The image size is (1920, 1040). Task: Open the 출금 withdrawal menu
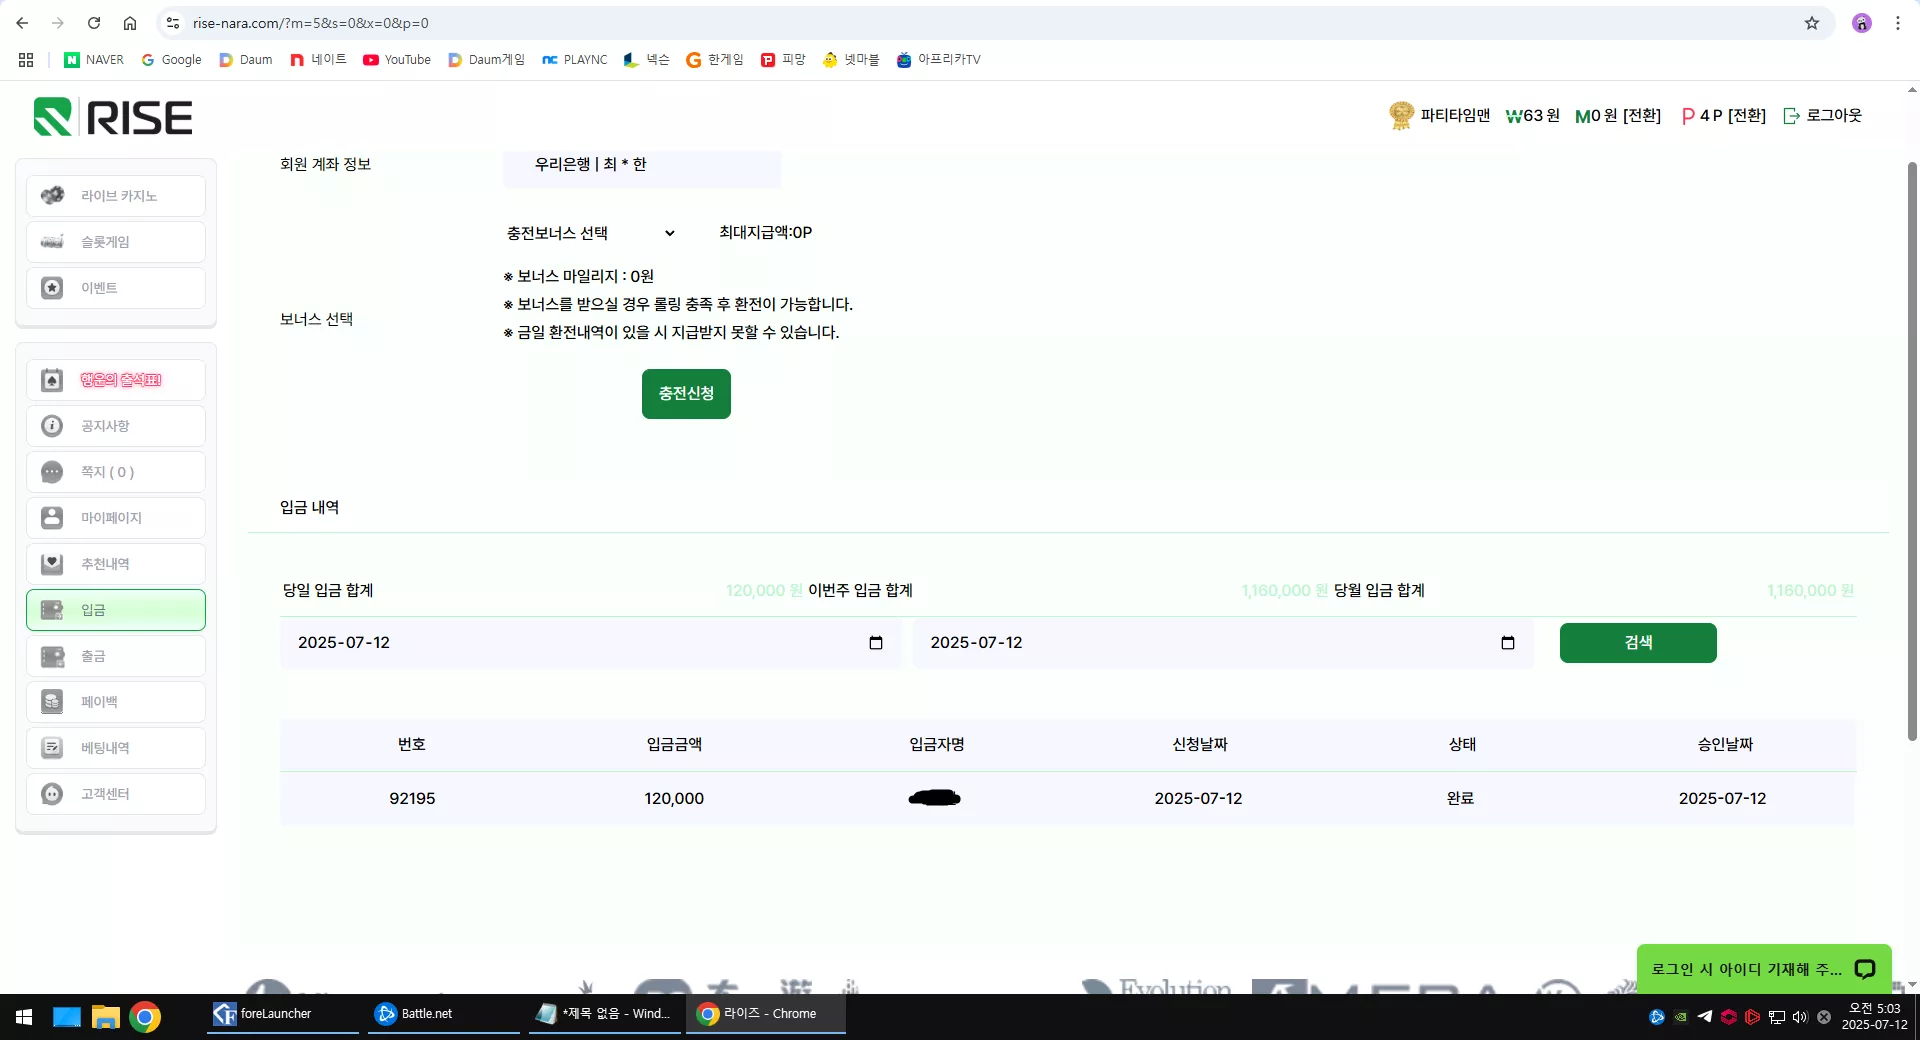116,656
